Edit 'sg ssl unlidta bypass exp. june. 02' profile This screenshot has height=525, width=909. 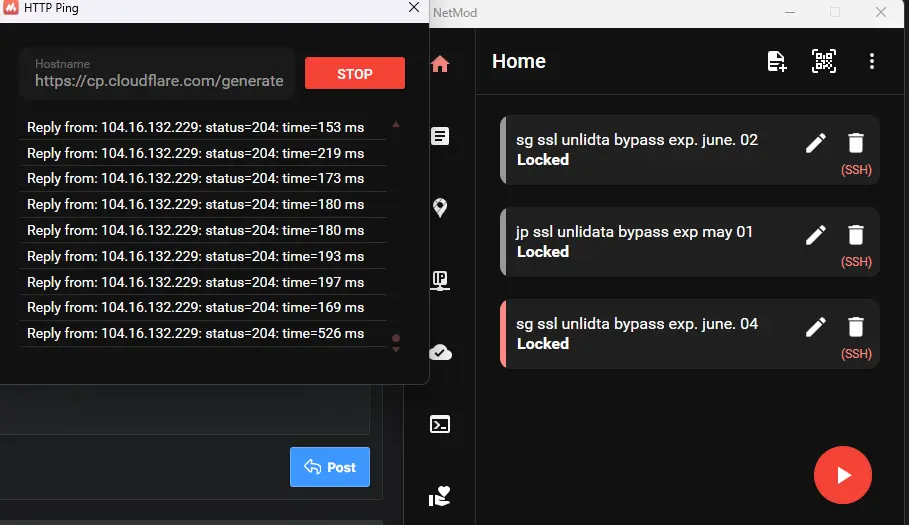(x=816, y=143)
